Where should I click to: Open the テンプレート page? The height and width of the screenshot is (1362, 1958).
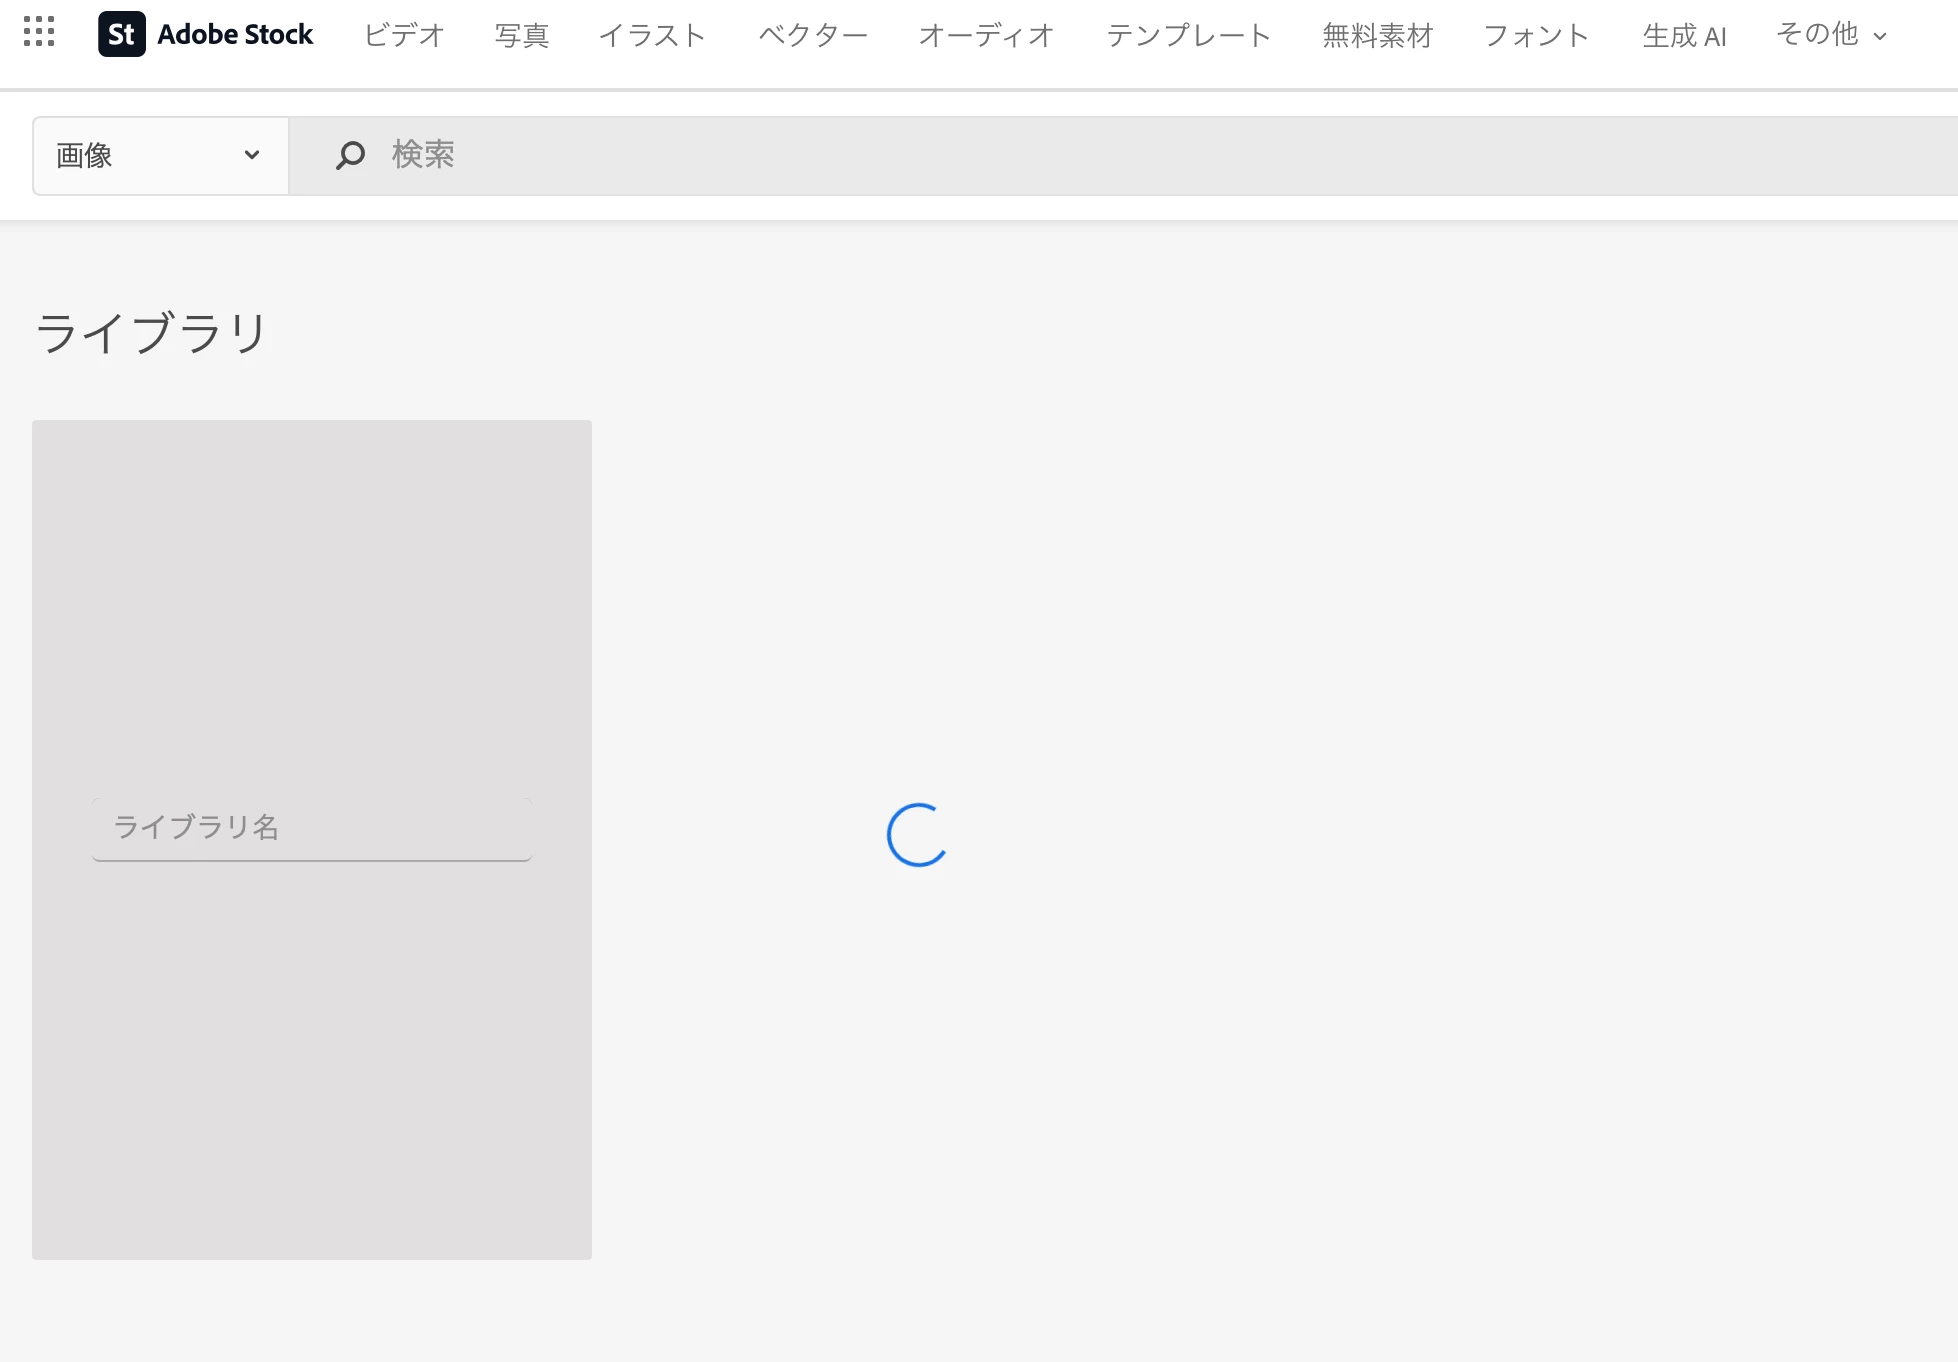click(1188, 35)
